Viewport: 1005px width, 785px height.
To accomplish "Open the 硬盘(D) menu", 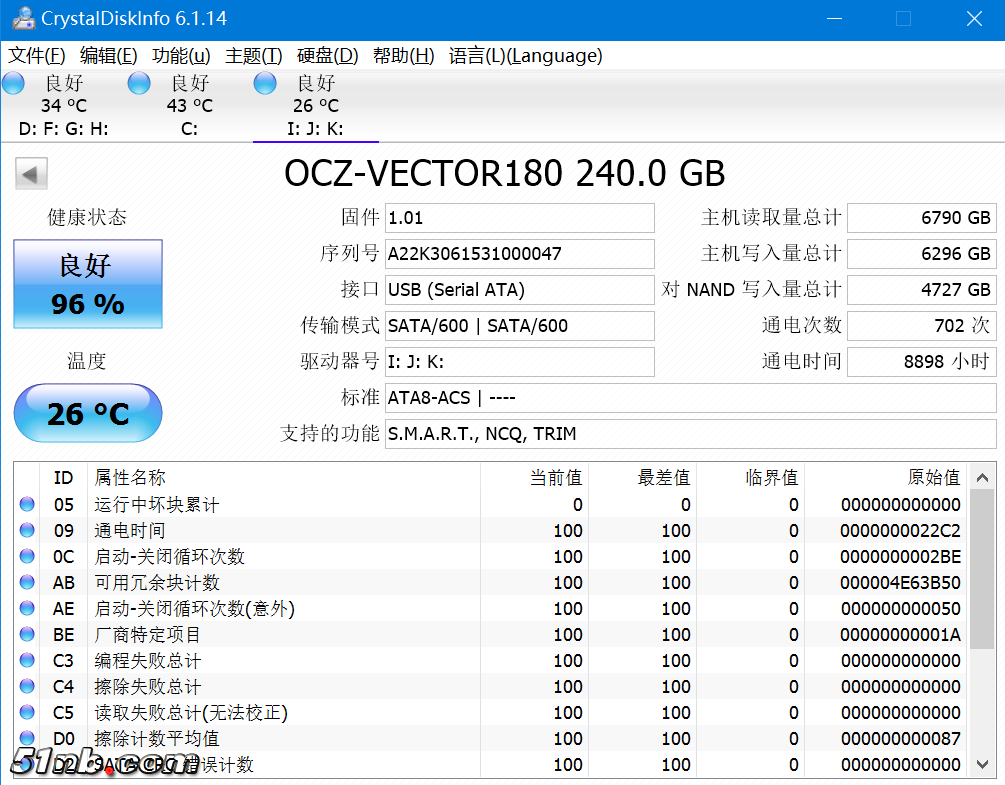I will 328,56.
